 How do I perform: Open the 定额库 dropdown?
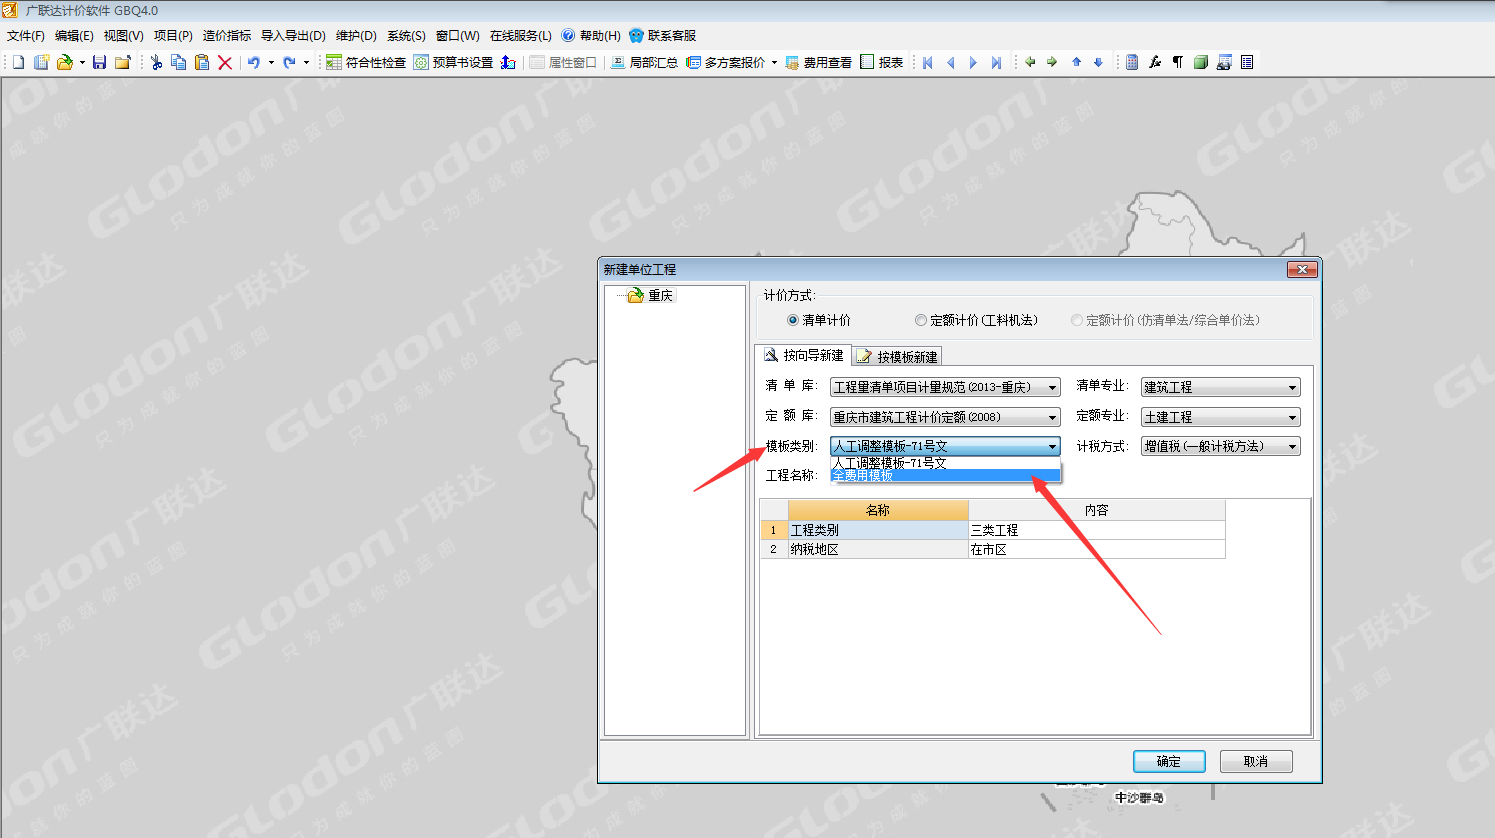pyautogui.click(x=945, y=417)
